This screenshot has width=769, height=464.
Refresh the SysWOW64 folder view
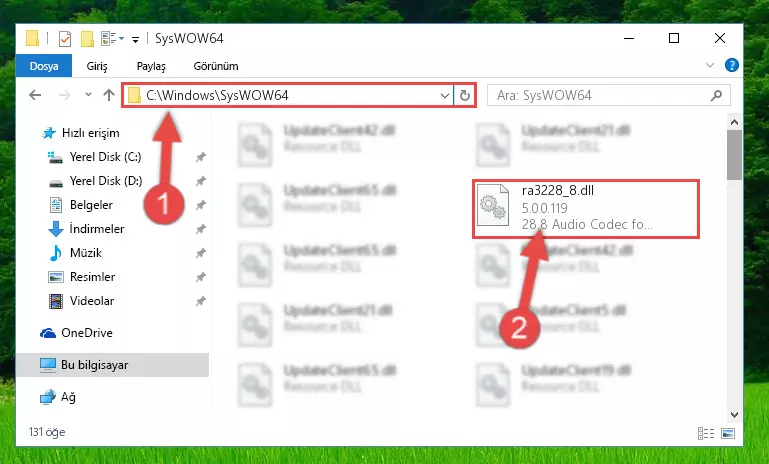465,95
